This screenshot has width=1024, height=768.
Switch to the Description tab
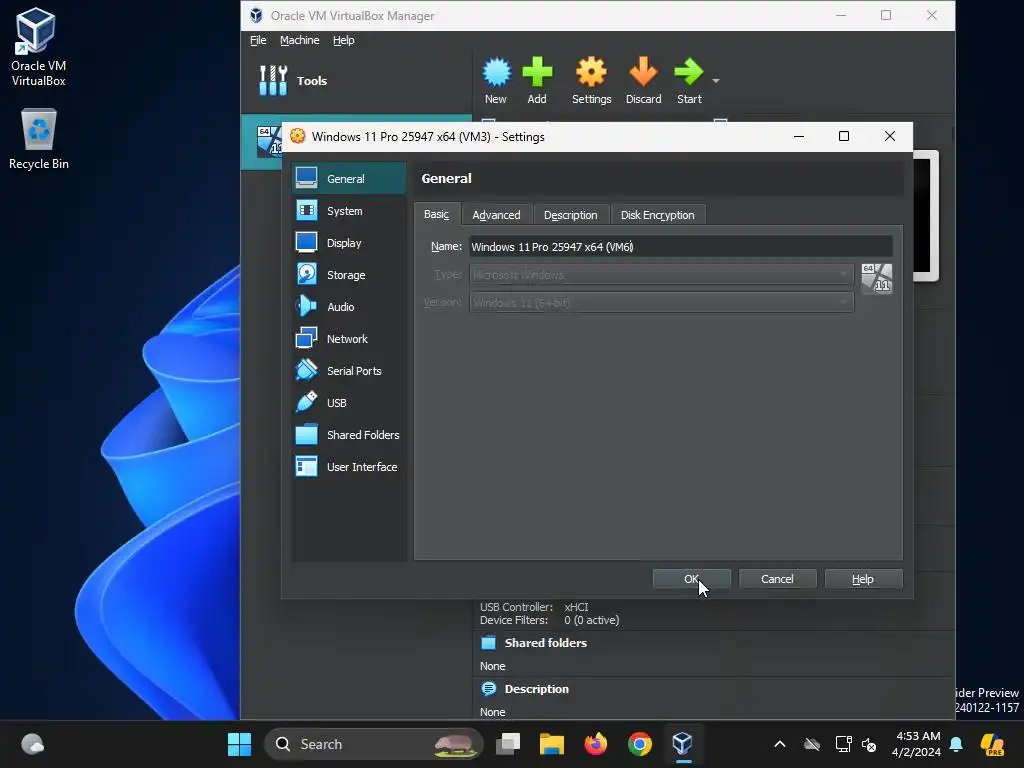point(571,215)
